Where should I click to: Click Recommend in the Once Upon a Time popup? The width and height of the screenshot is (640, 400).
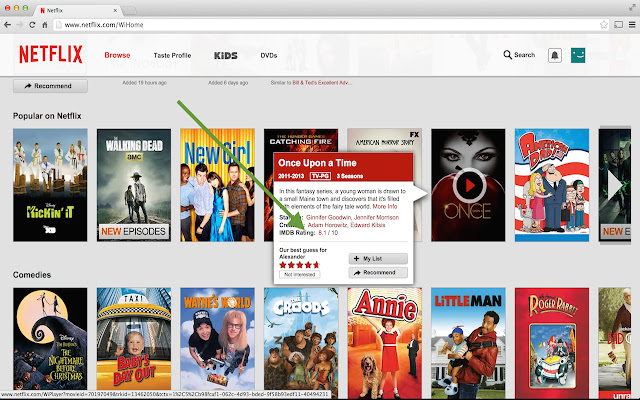pos(378,273)
